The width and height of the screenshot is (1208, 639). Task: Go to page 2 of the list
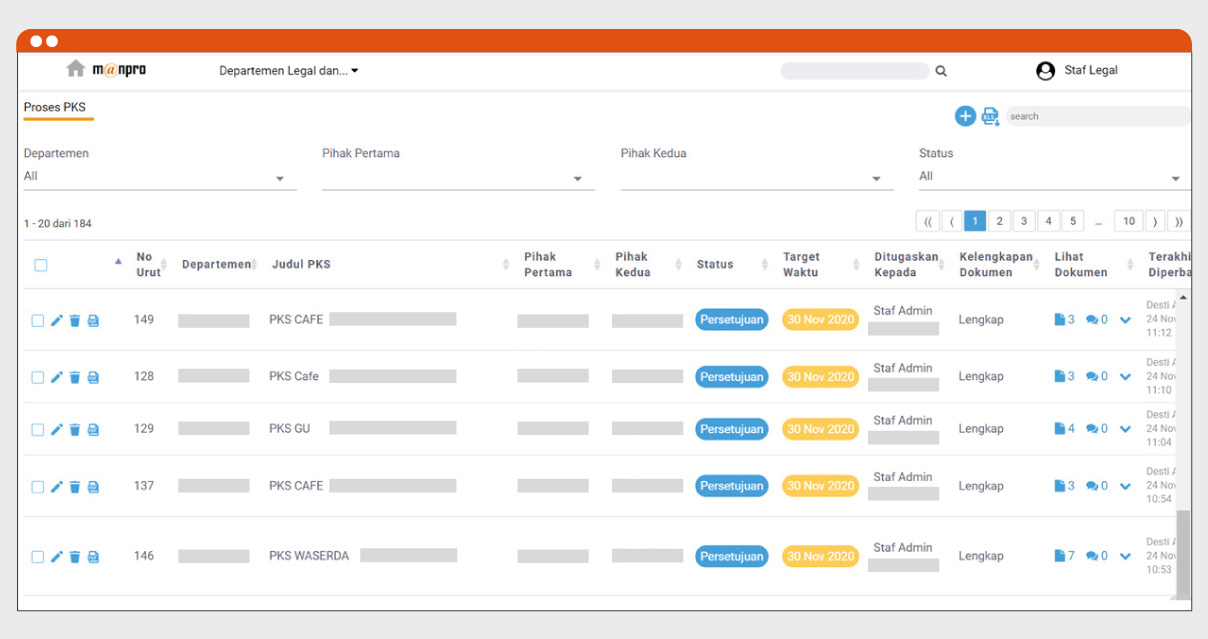(x=999, y=221)
